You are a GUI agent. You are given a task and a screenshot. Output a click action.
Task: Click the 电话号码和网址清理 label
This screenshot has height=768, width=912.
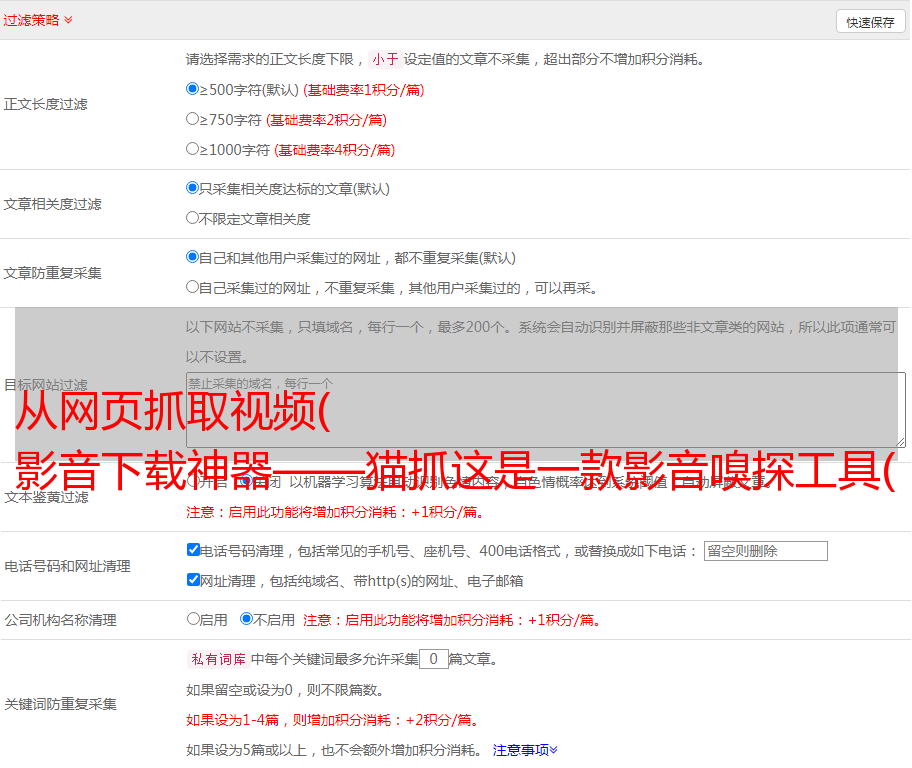coord(67,566)
